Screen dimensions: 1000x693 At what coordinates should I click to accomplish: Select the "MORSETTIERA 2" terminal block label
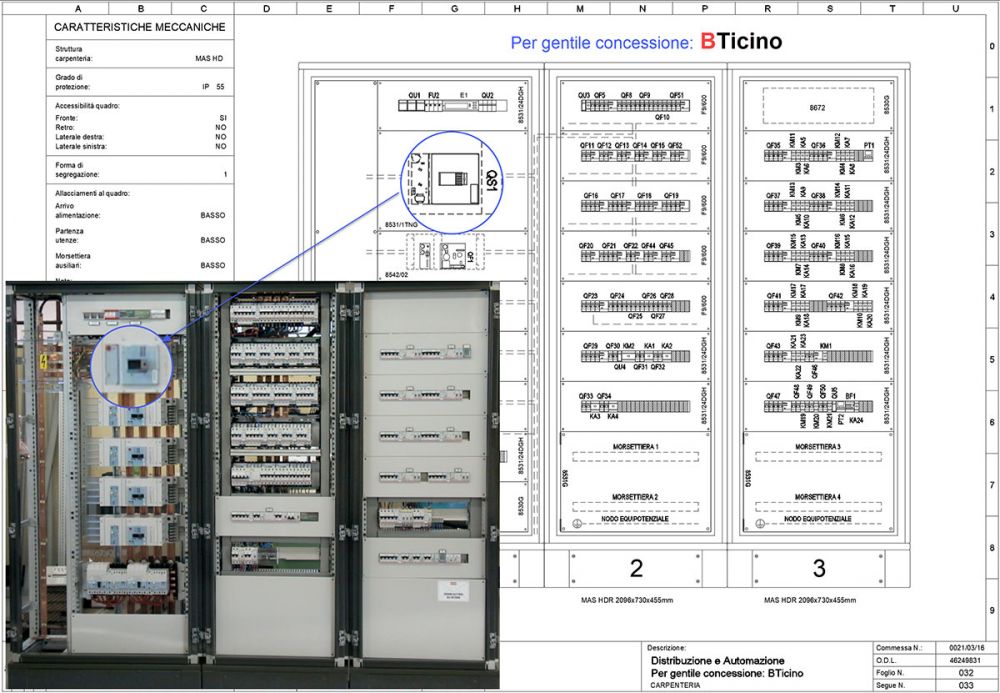coord(635,497)
